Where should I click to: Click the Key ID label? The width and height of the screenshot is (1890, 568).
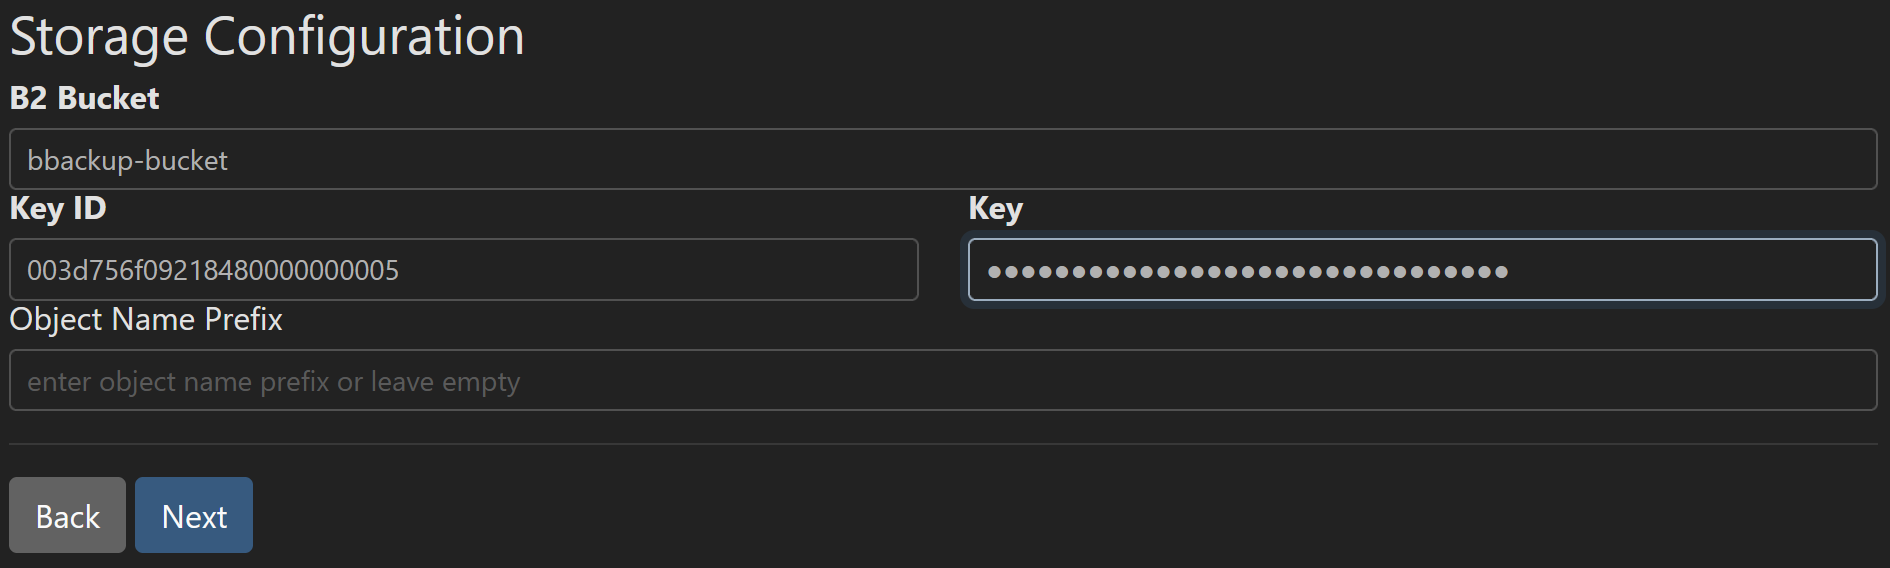point(58,208)
